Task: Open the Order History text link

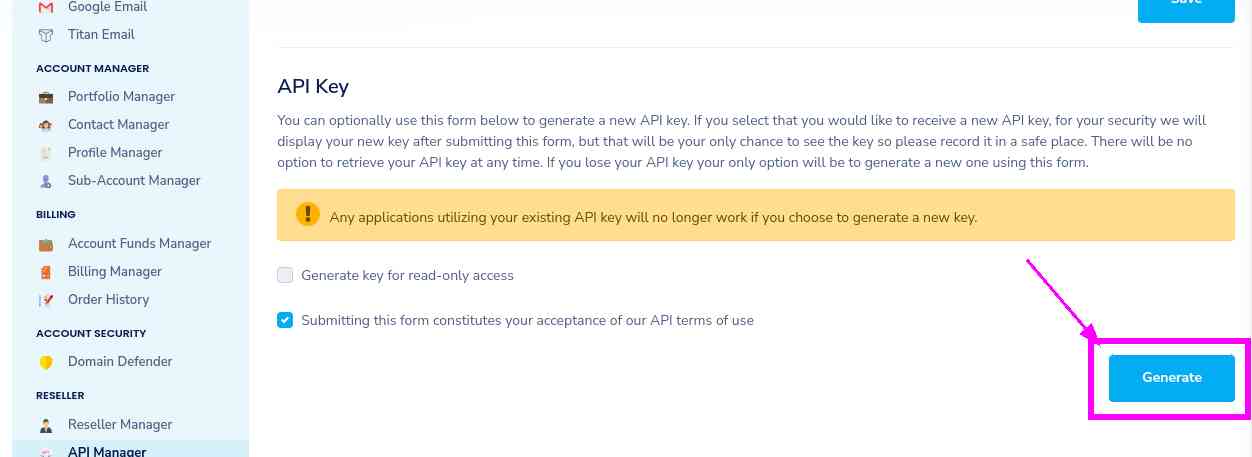Action: coord(108,300)
